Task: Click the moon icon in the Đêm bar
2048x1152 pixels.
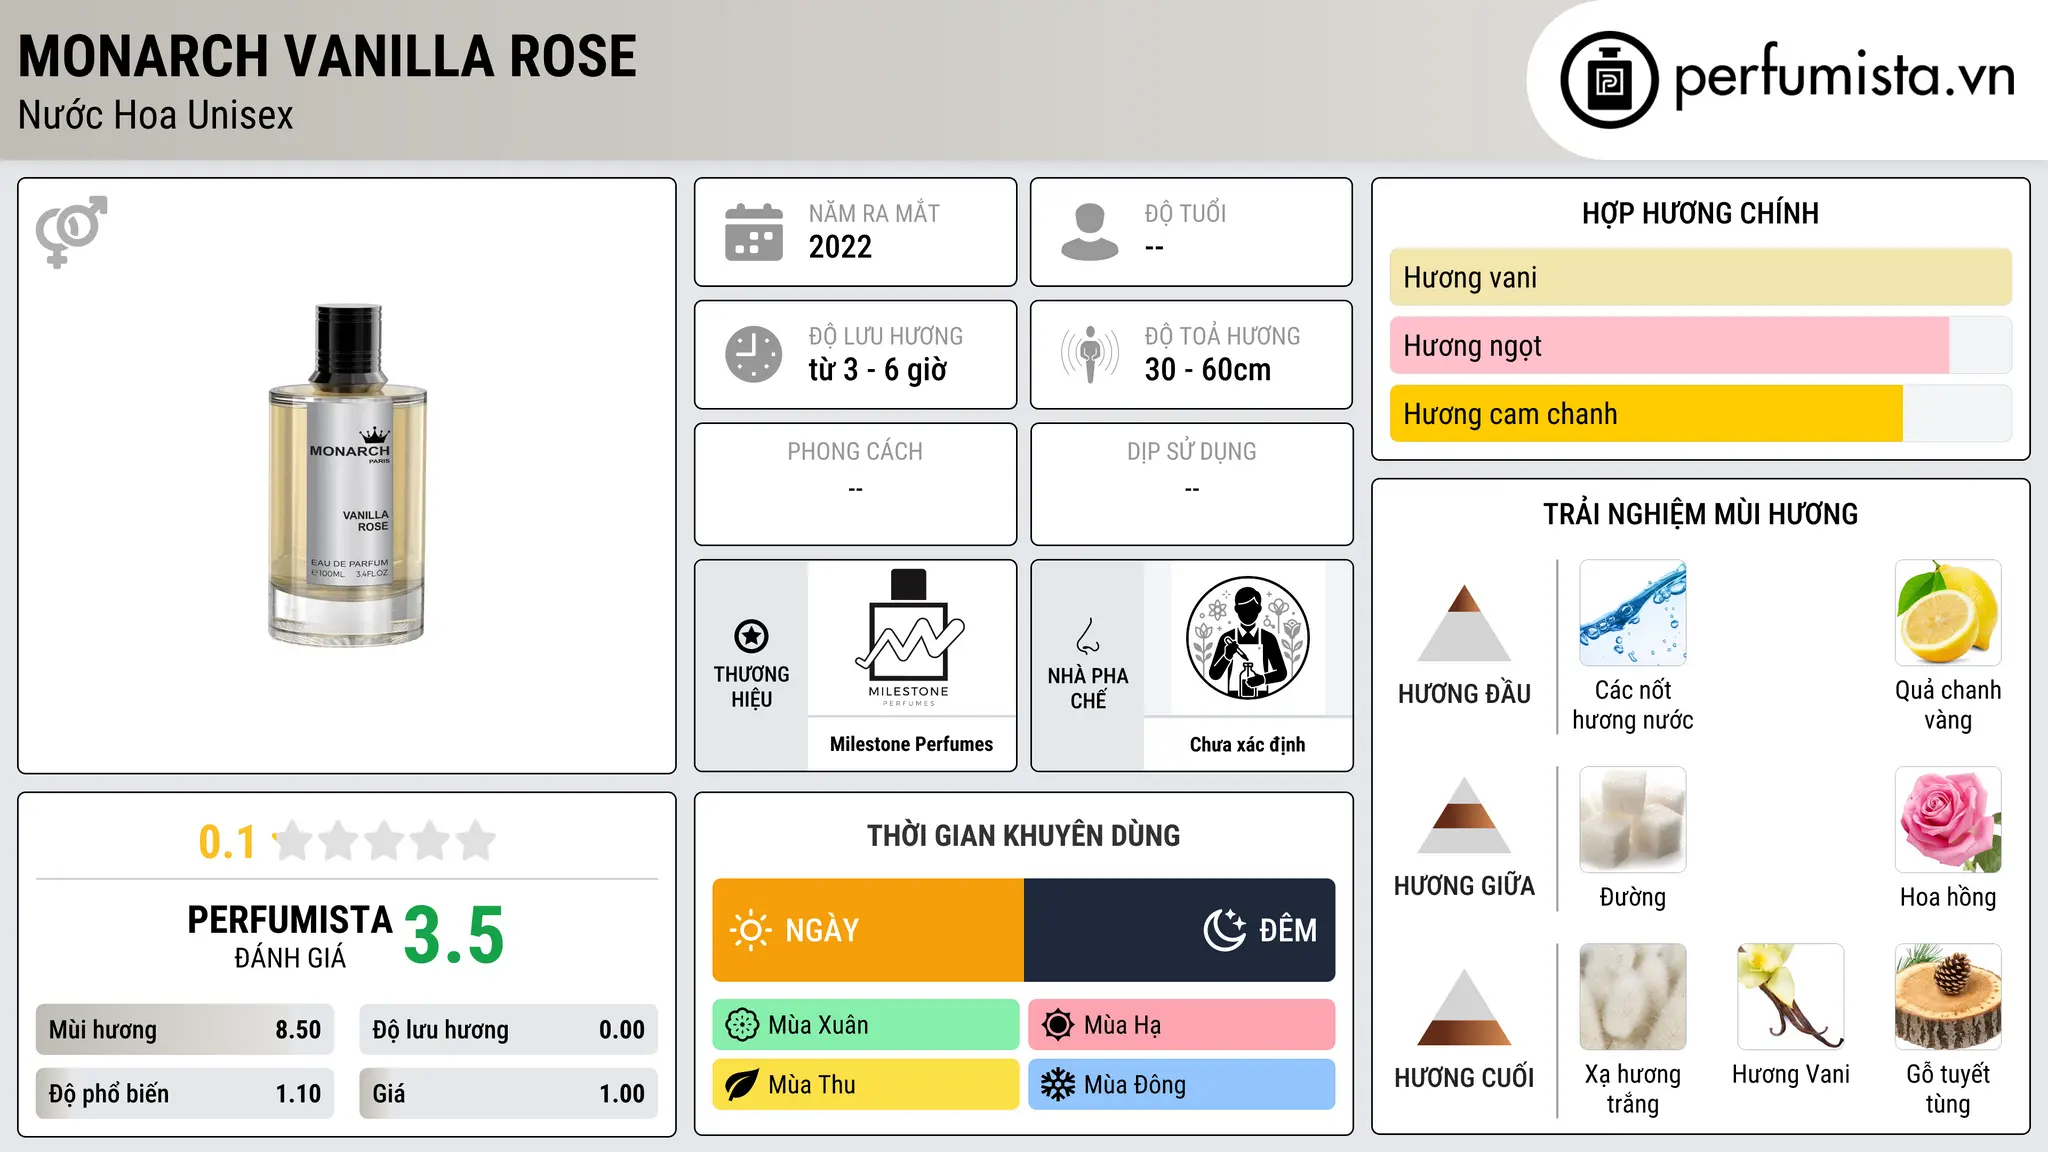Action: coord(1225,930)
